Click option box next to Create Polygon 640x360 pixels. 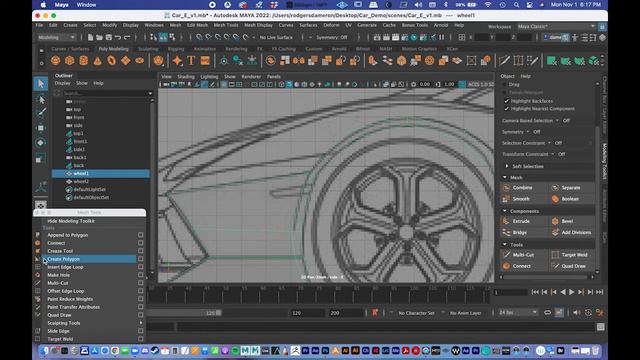[x=140, y=259]
